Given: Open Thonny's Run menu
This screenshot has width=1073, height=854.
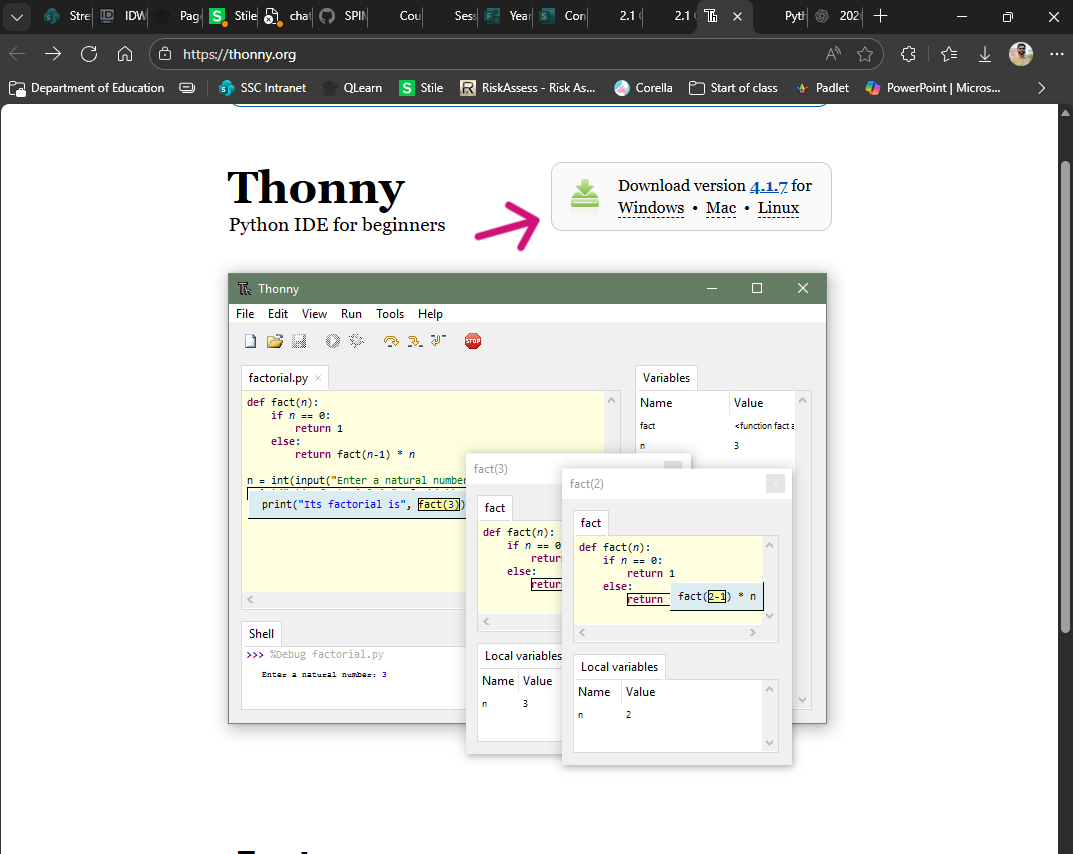Looking at the screenshot, I should point(351,313).
